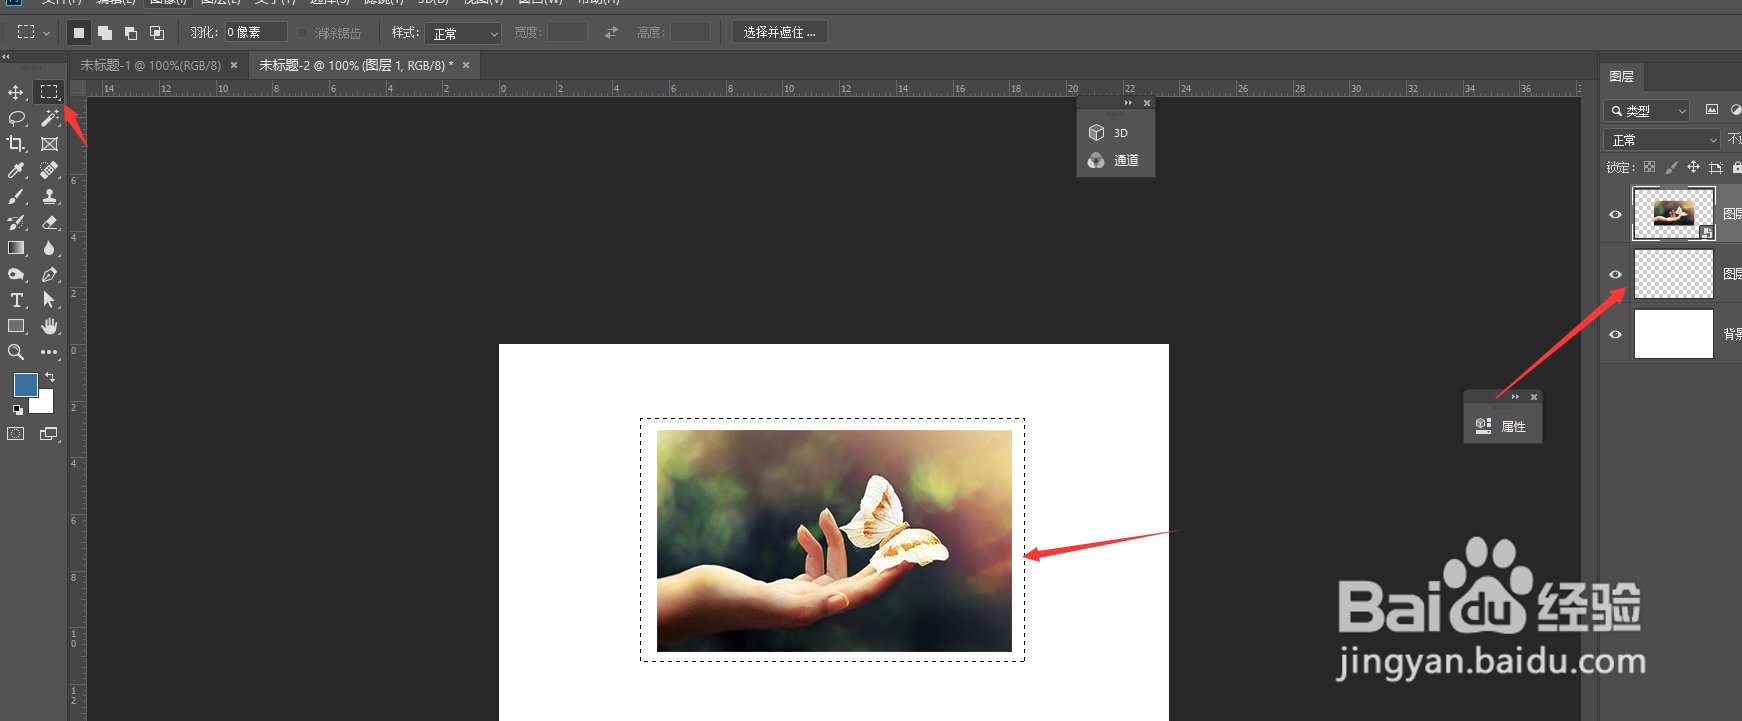Select the Eraser tool

click(49, 222)
